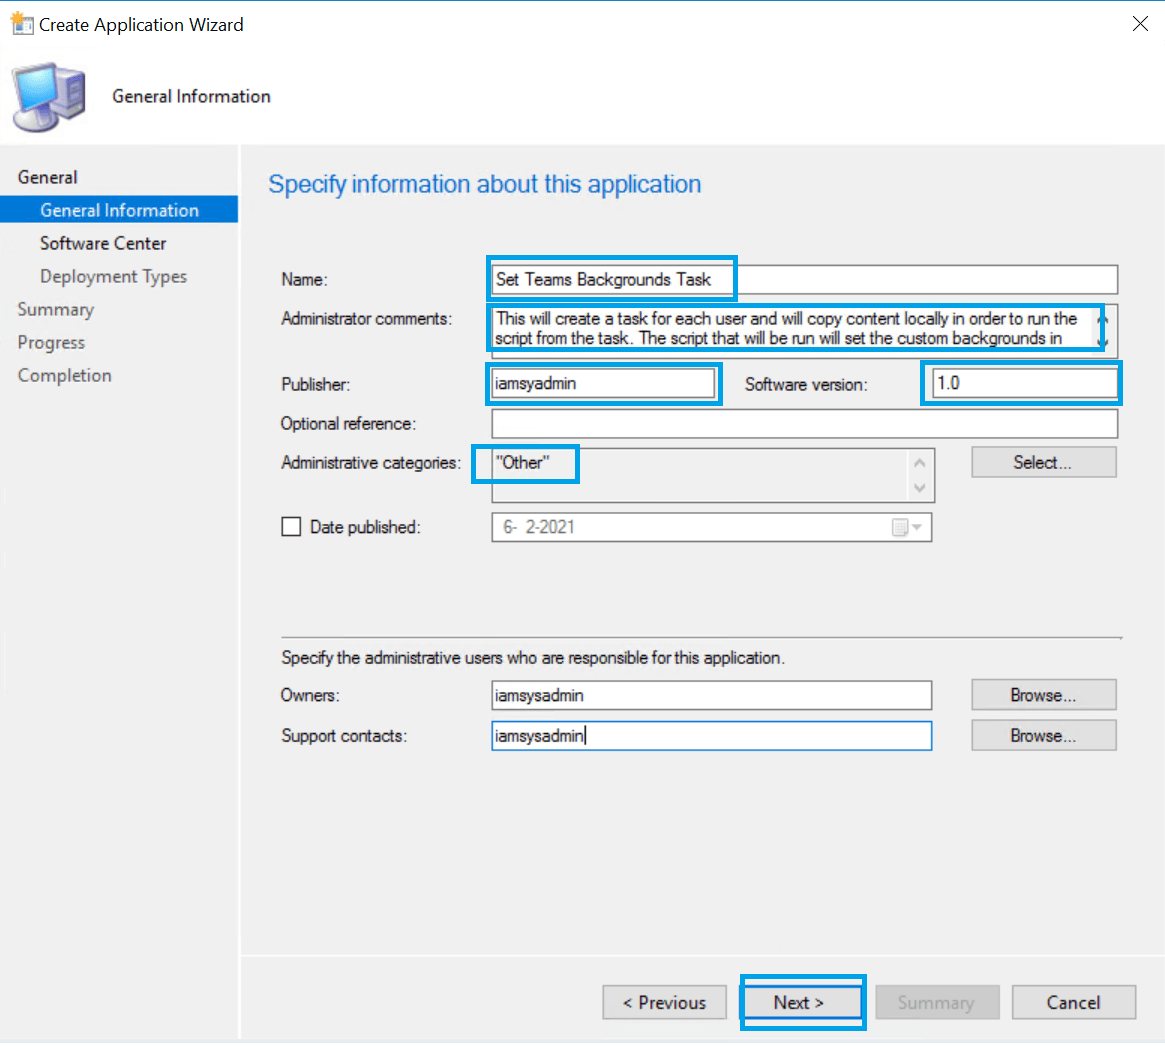
Task: Click the Date published date field
Action: [711, 528]
